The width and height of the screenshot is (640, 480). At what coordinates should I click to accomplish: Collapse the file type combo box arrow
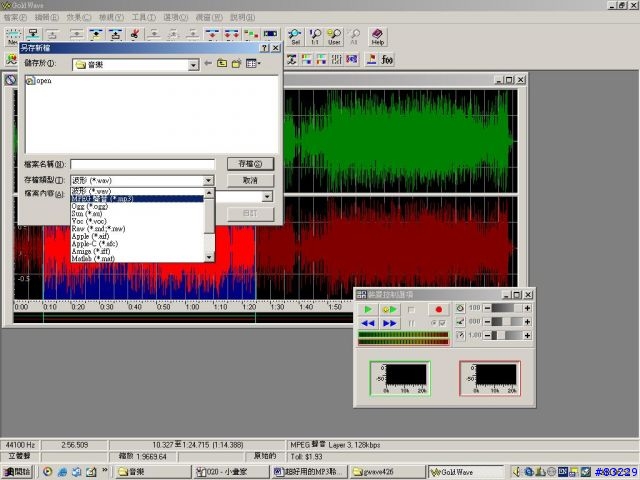pos(208,180)
